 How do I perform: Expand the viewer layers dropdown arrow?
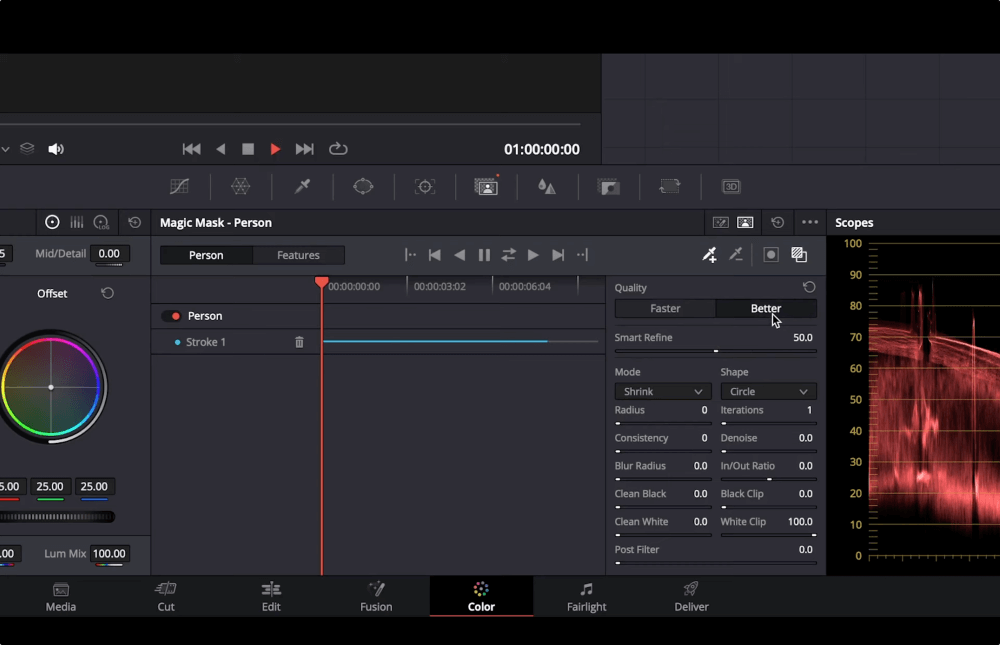click(x=5, y=149)
